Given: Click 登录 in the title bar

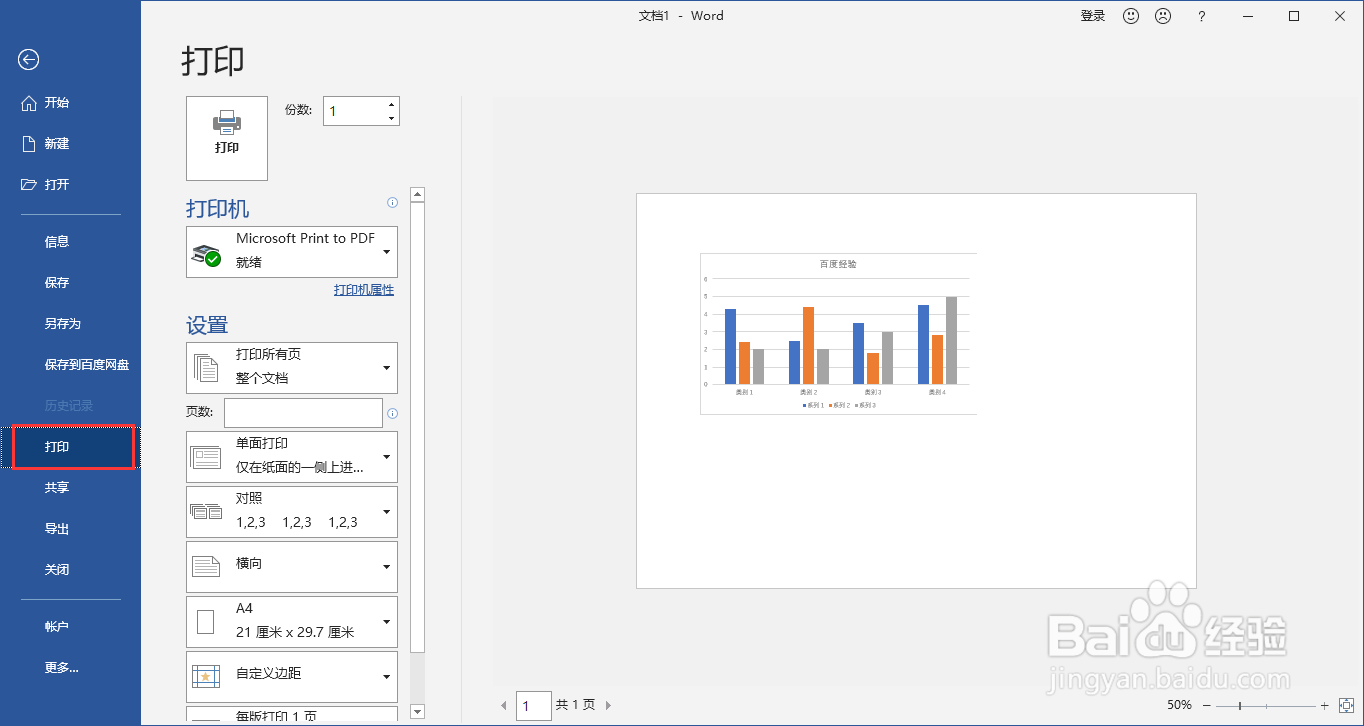Looking at the screenshot, I should click(x=1093, y=16).
